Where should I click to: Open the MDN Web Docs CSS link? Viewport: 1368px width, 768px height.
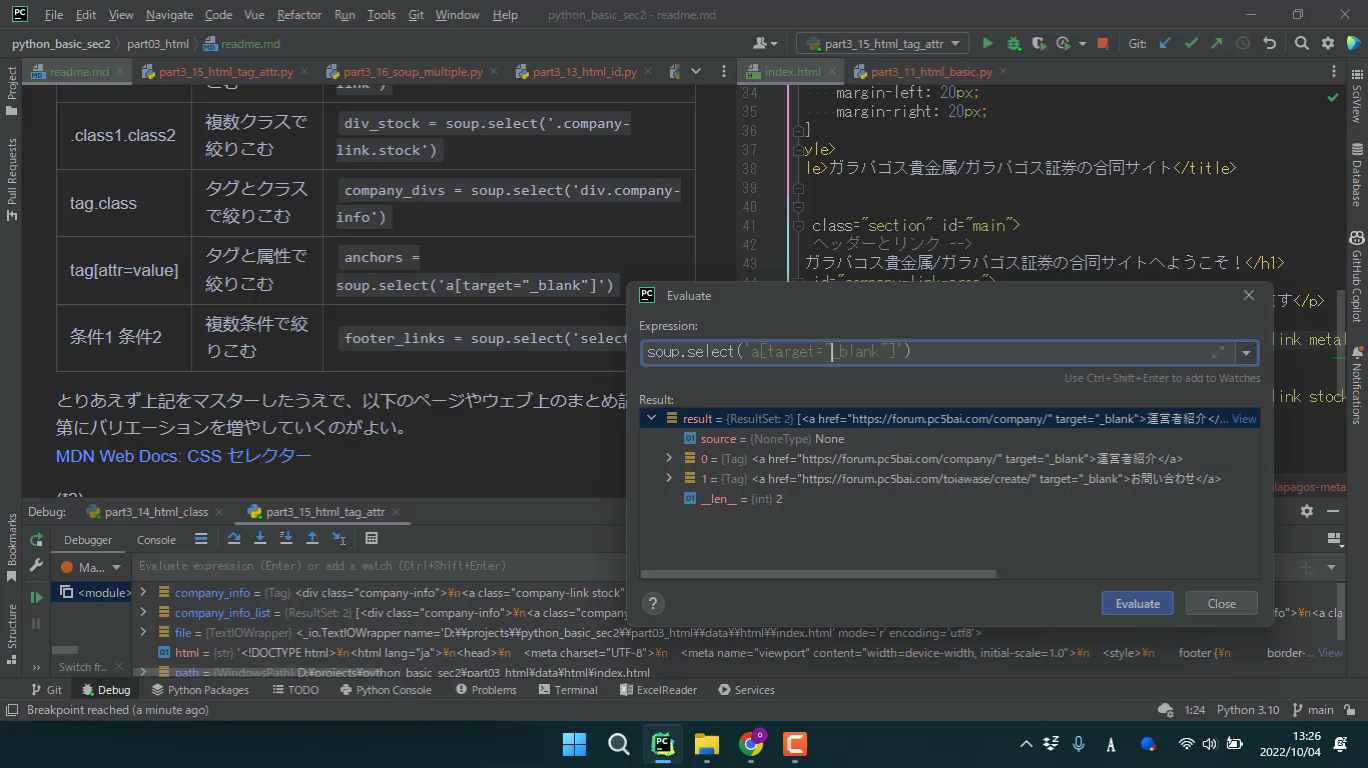(183, 456)
